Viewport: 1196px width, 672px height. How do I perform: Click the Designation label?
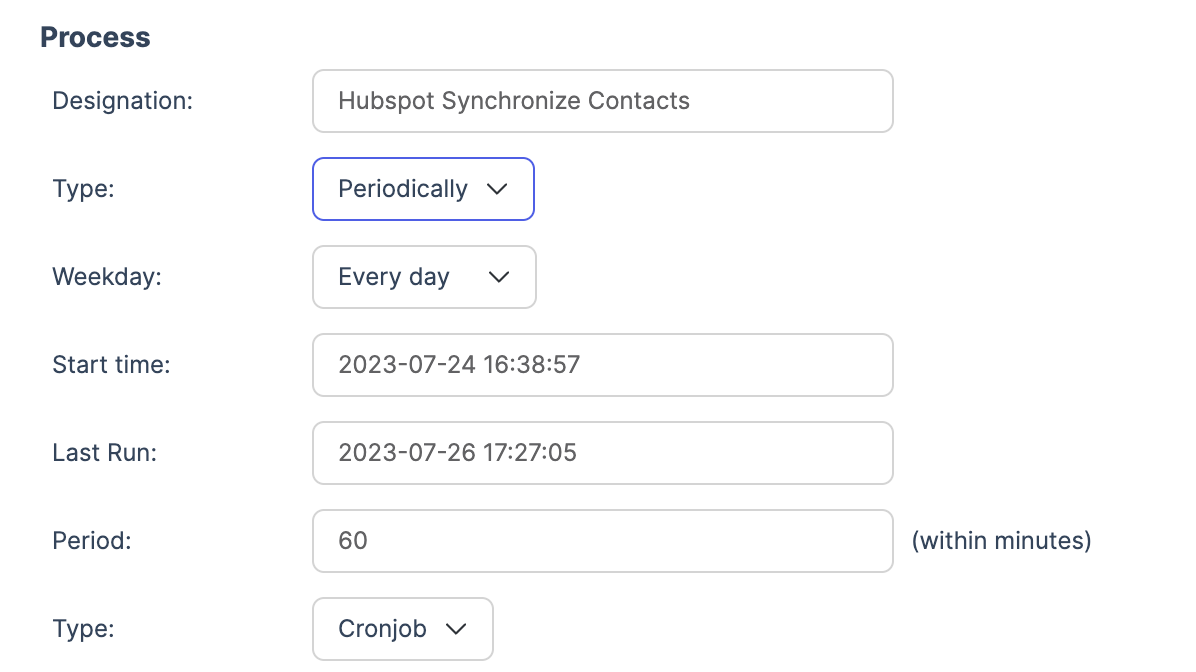pos(122,101)
